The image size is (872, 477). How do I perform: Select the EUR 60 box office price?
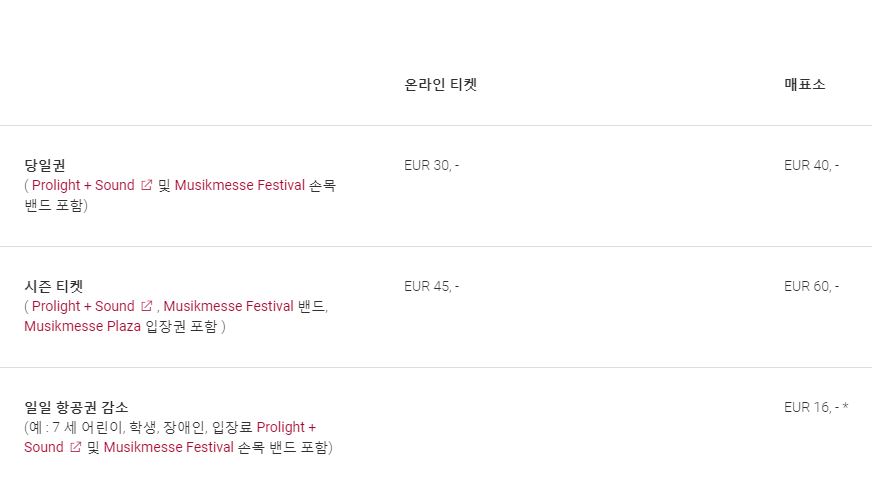(x=811, y=286)
